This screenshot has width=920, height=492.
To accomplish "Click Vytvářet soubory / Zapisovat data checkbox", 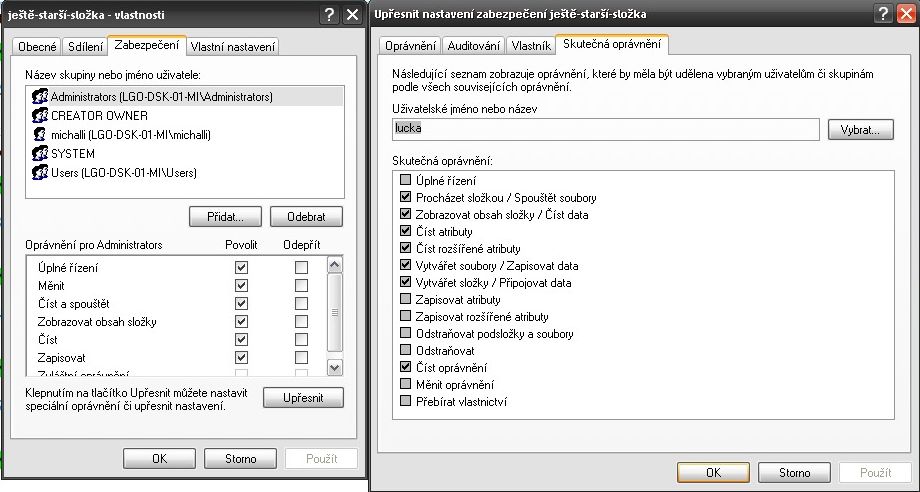I will pos(405,265).
